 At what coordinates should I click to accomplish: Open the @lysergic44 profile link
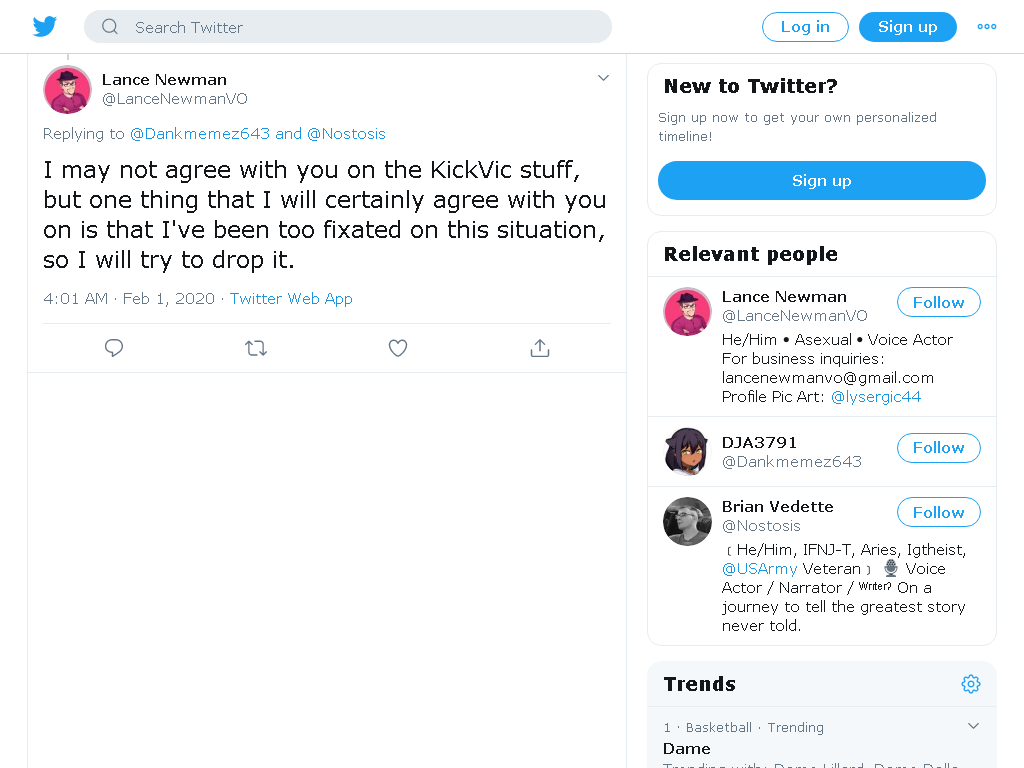(876, 396)
